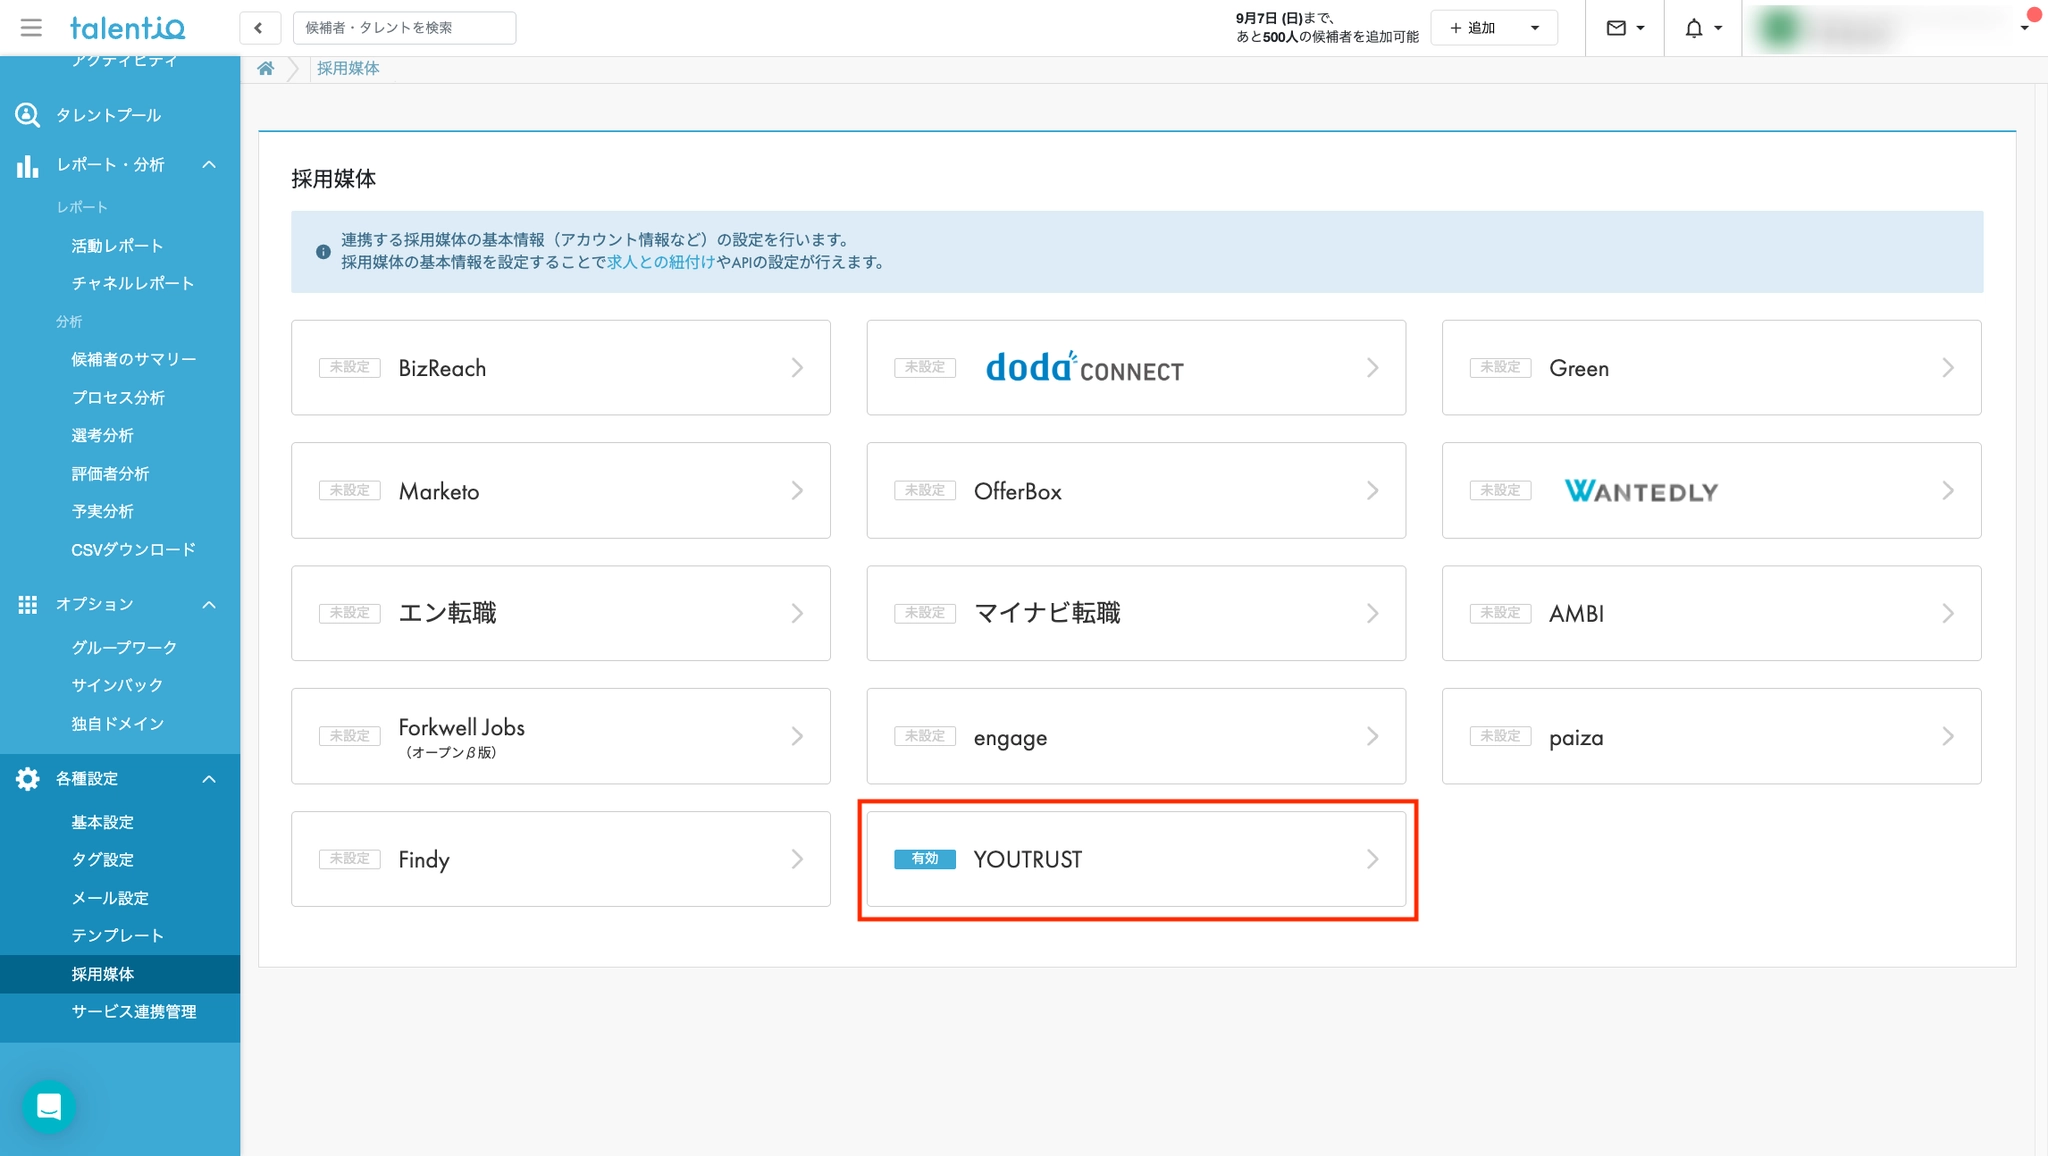2048x1156 pixels.
Task: Click the arrow on the BizReach card
Action: click(797, 368)
